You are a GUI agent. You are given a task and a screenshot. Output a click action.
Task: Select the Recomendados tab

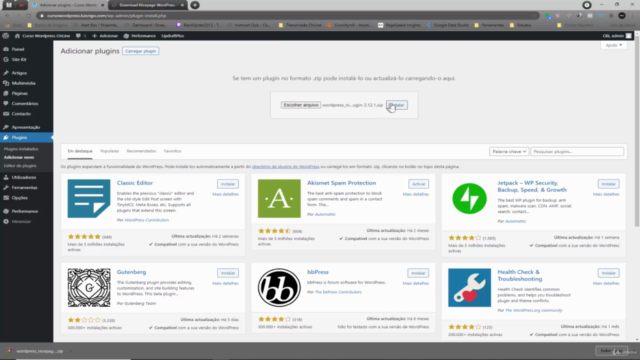coord(141,151)
